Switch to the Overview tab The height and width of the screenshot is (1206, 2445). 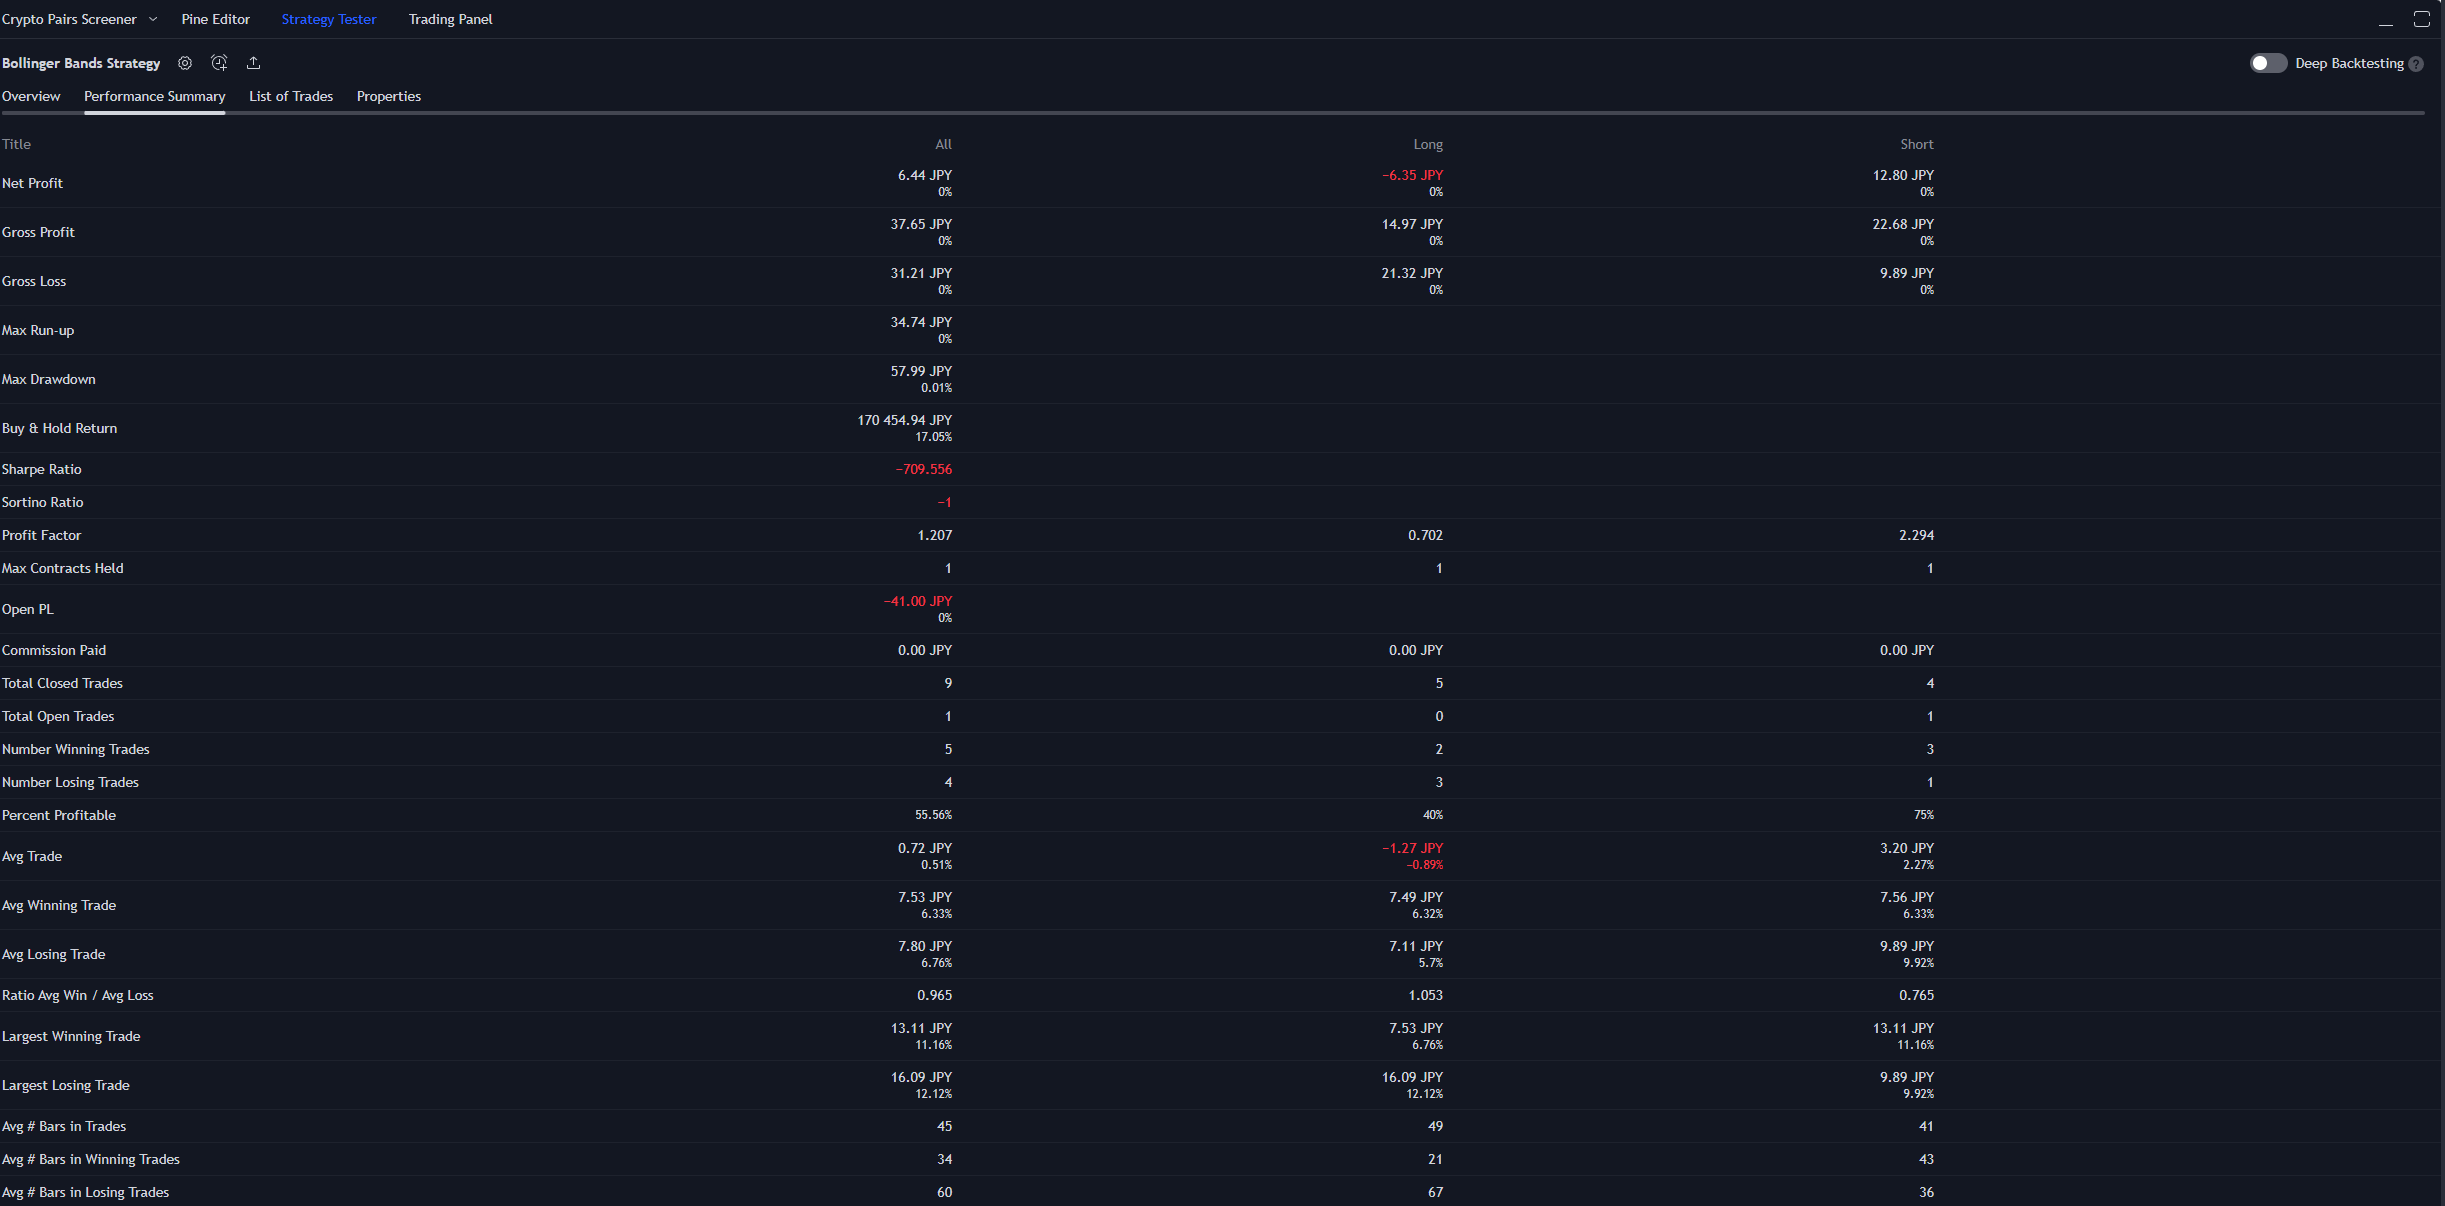(x=31, y=96)
